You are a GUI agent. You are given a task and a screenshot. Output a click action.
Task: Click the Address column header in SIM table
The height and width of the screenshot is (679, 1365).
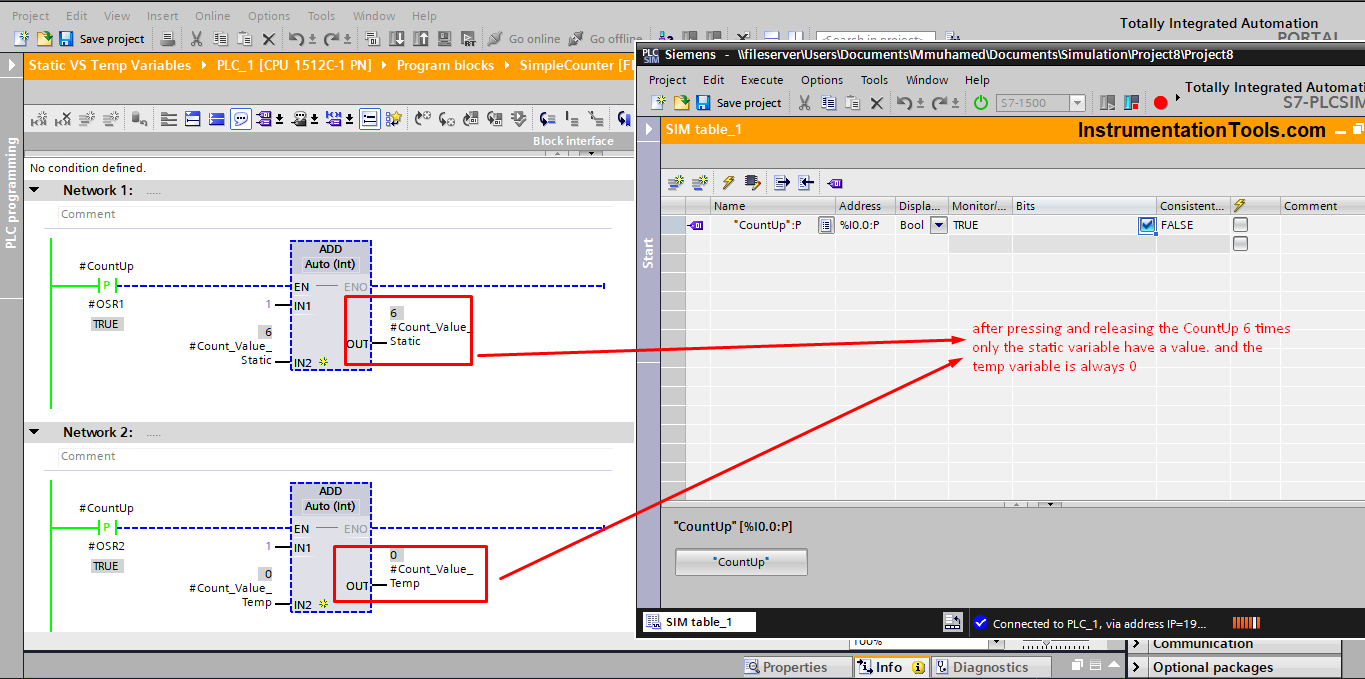866,206
